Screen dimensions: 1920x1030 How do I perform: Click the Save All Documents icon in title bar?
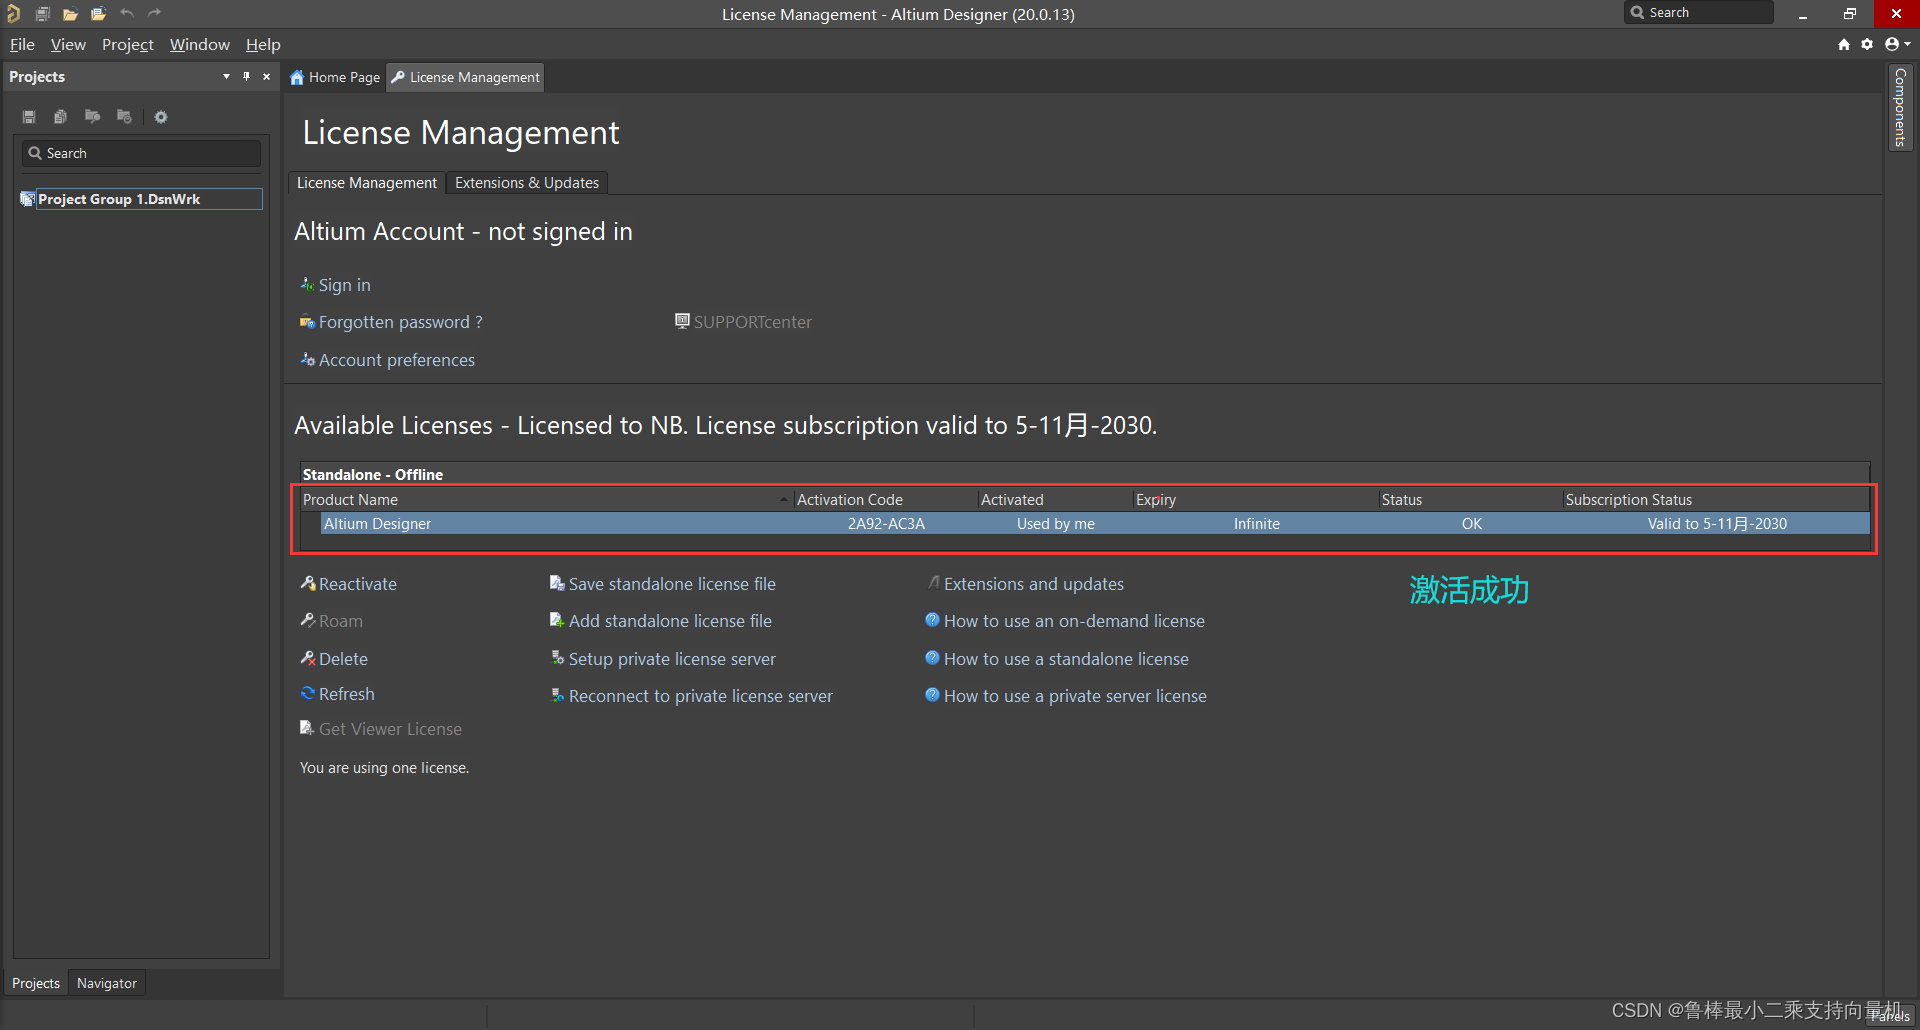coord(43,14)
